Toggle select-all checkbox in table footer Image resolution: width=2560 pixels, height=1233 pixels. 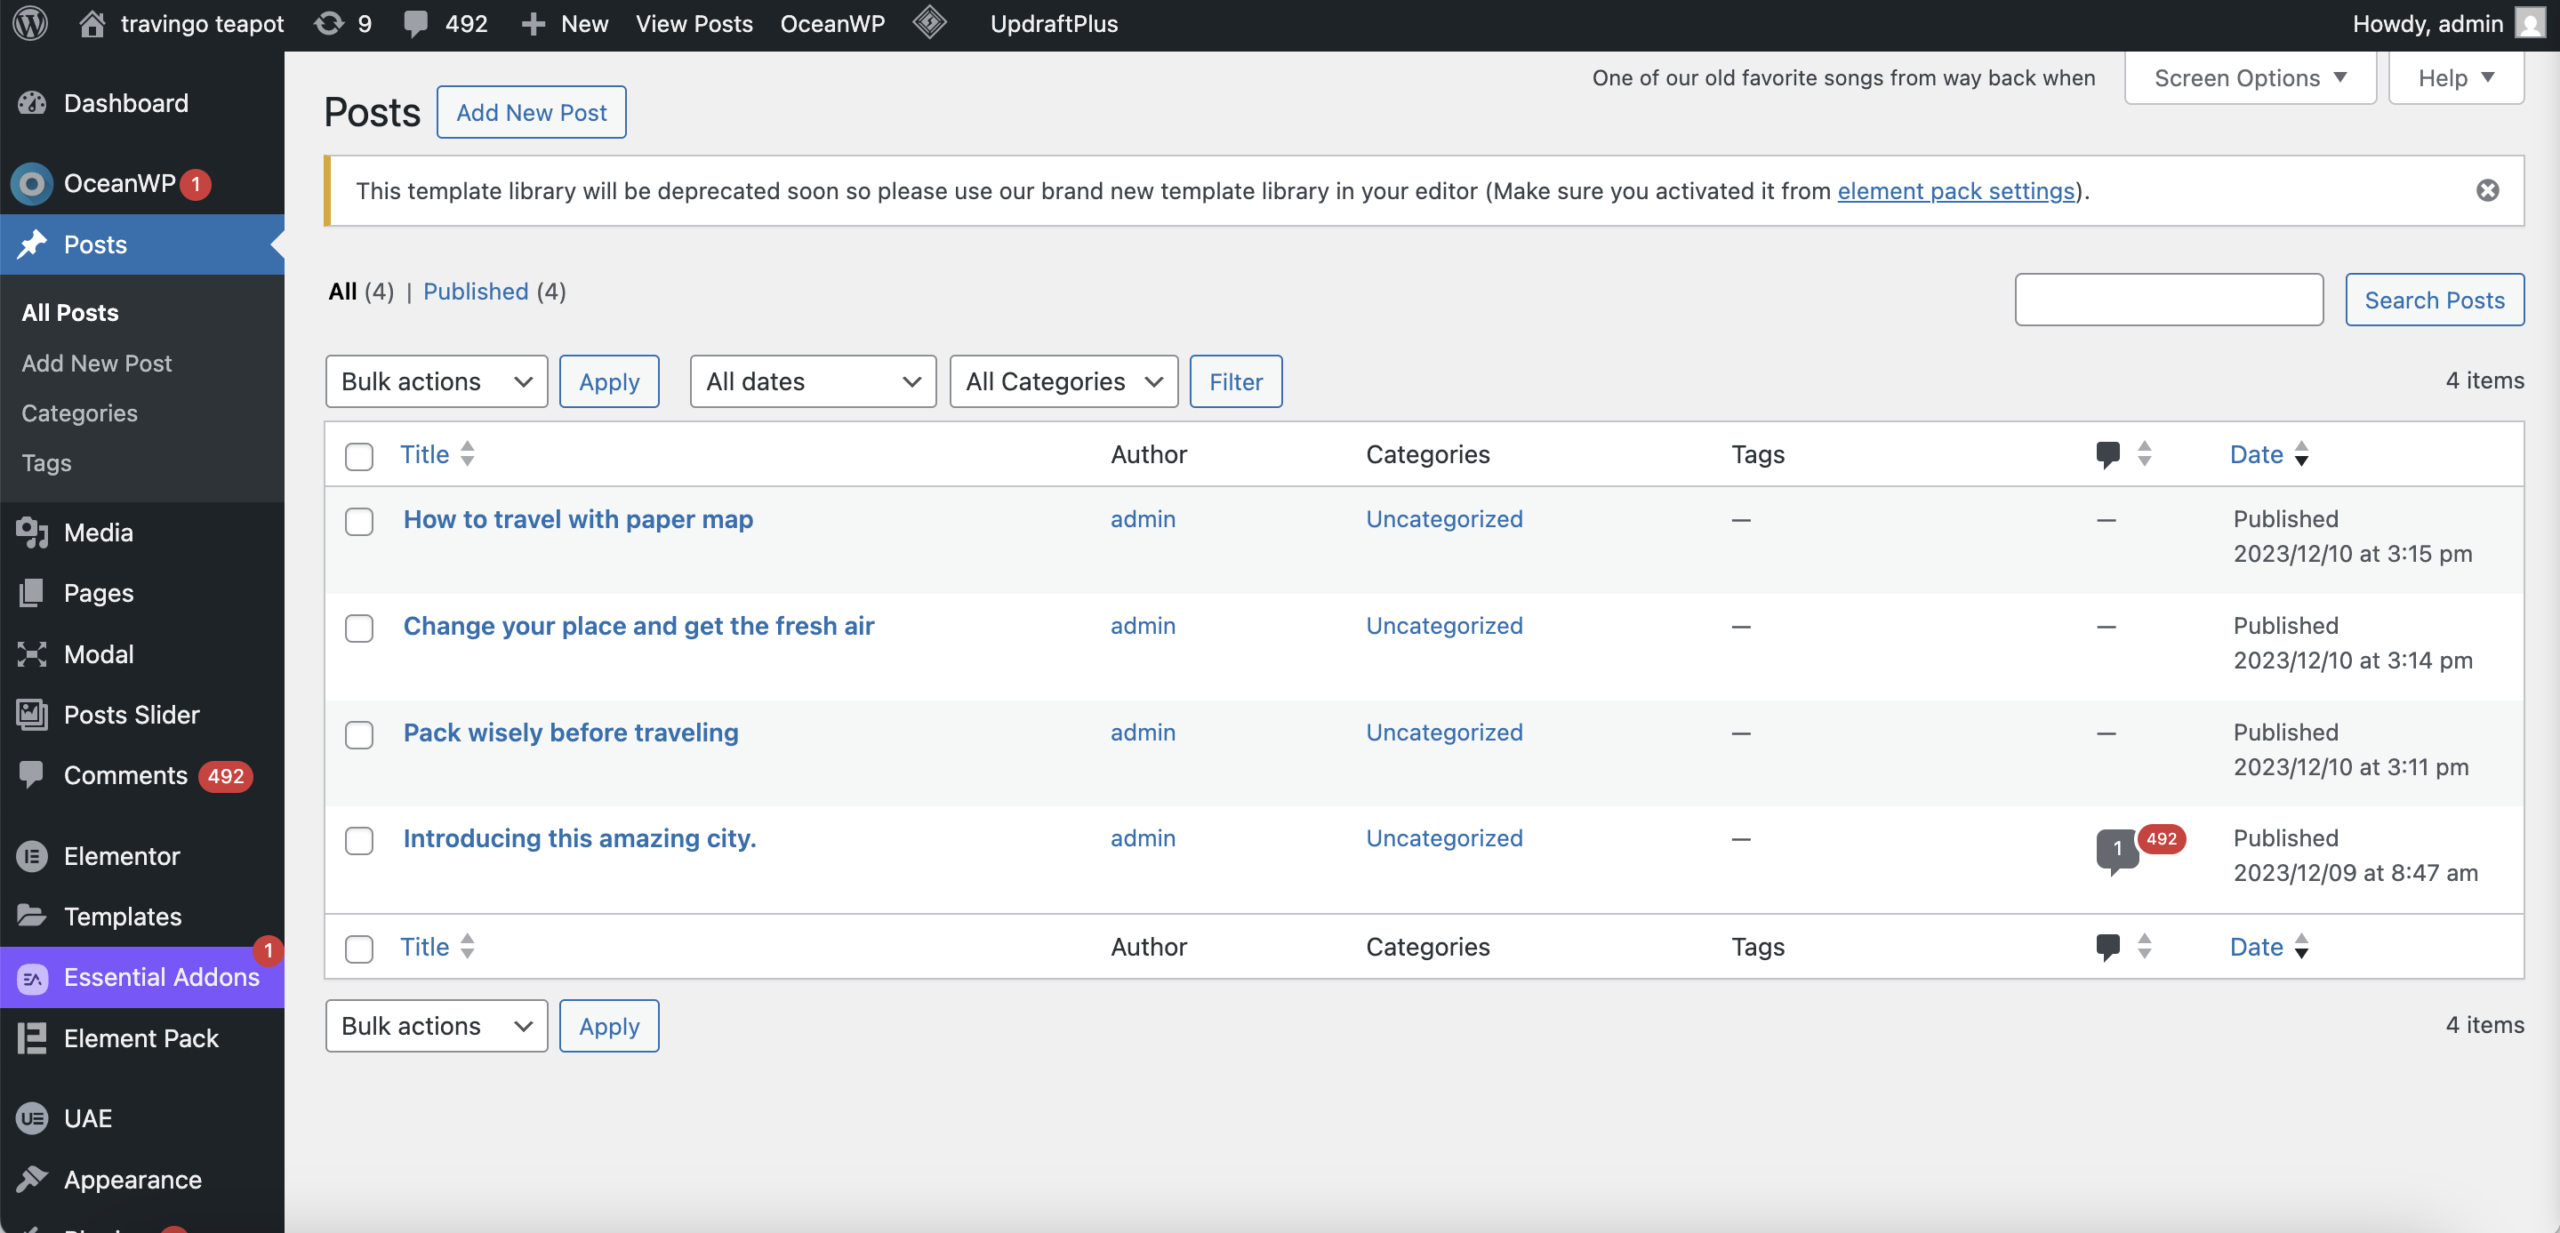[359, 948]
